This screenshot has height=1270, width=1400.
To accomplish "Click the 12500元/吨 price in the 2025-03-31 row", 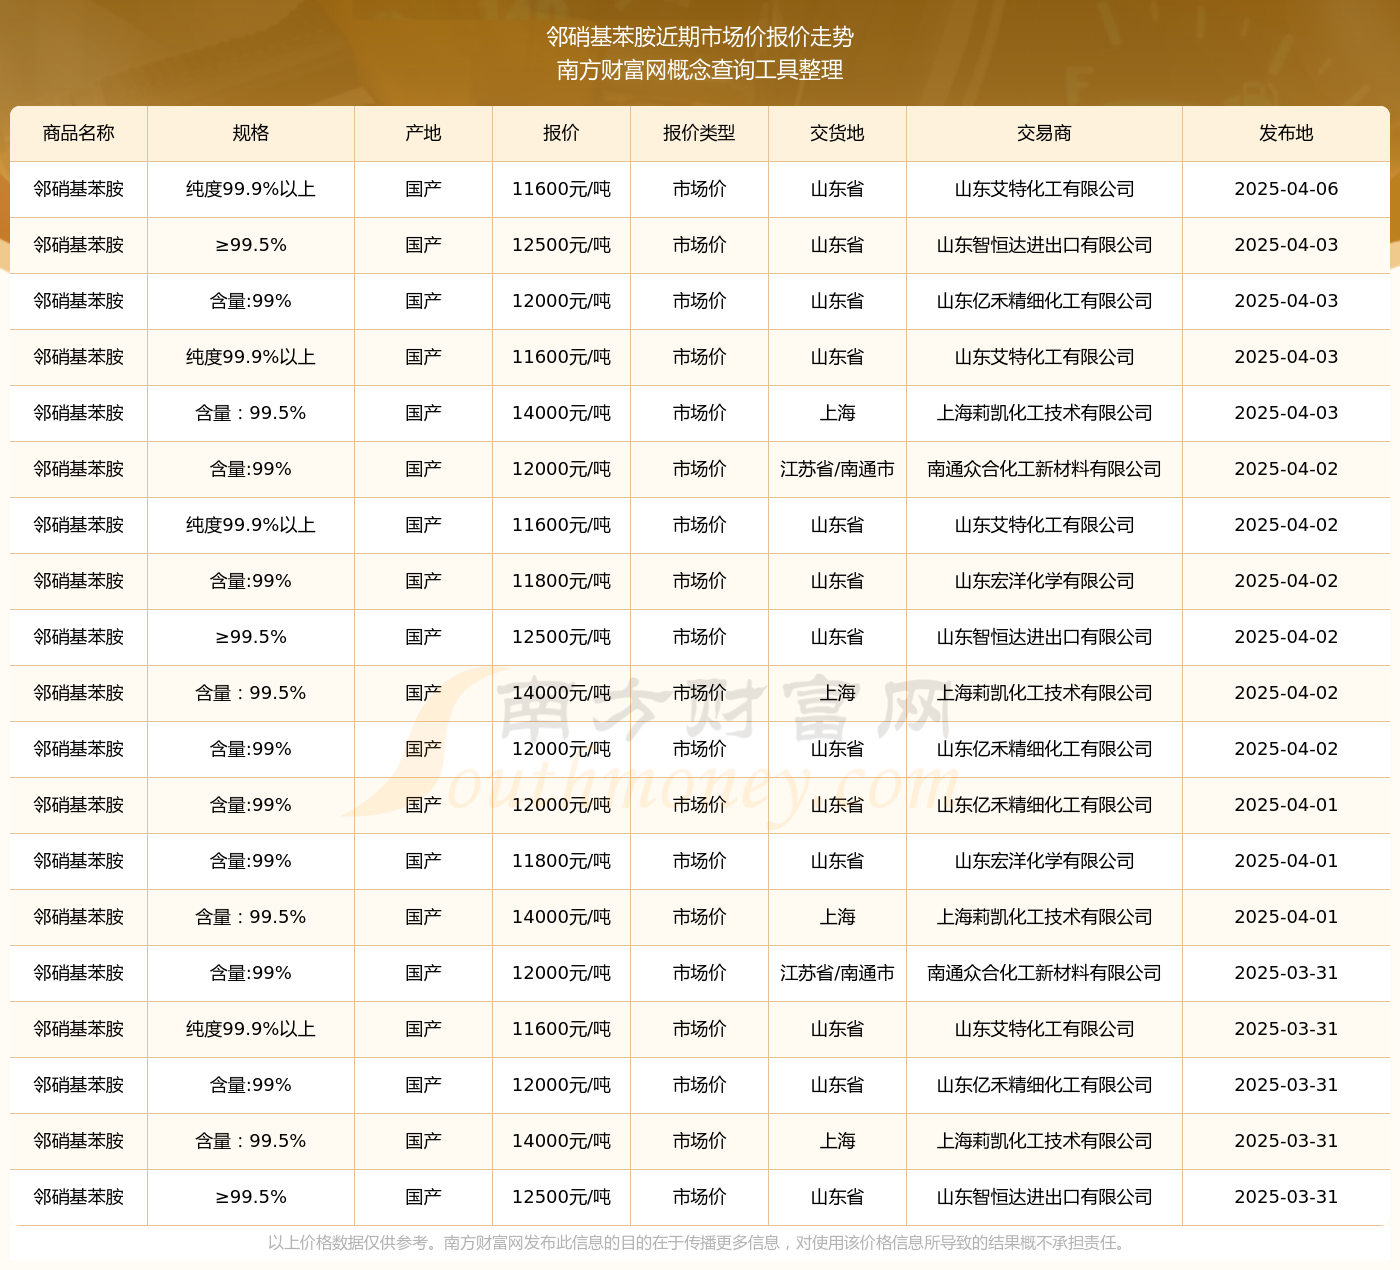I will 561,1197.
